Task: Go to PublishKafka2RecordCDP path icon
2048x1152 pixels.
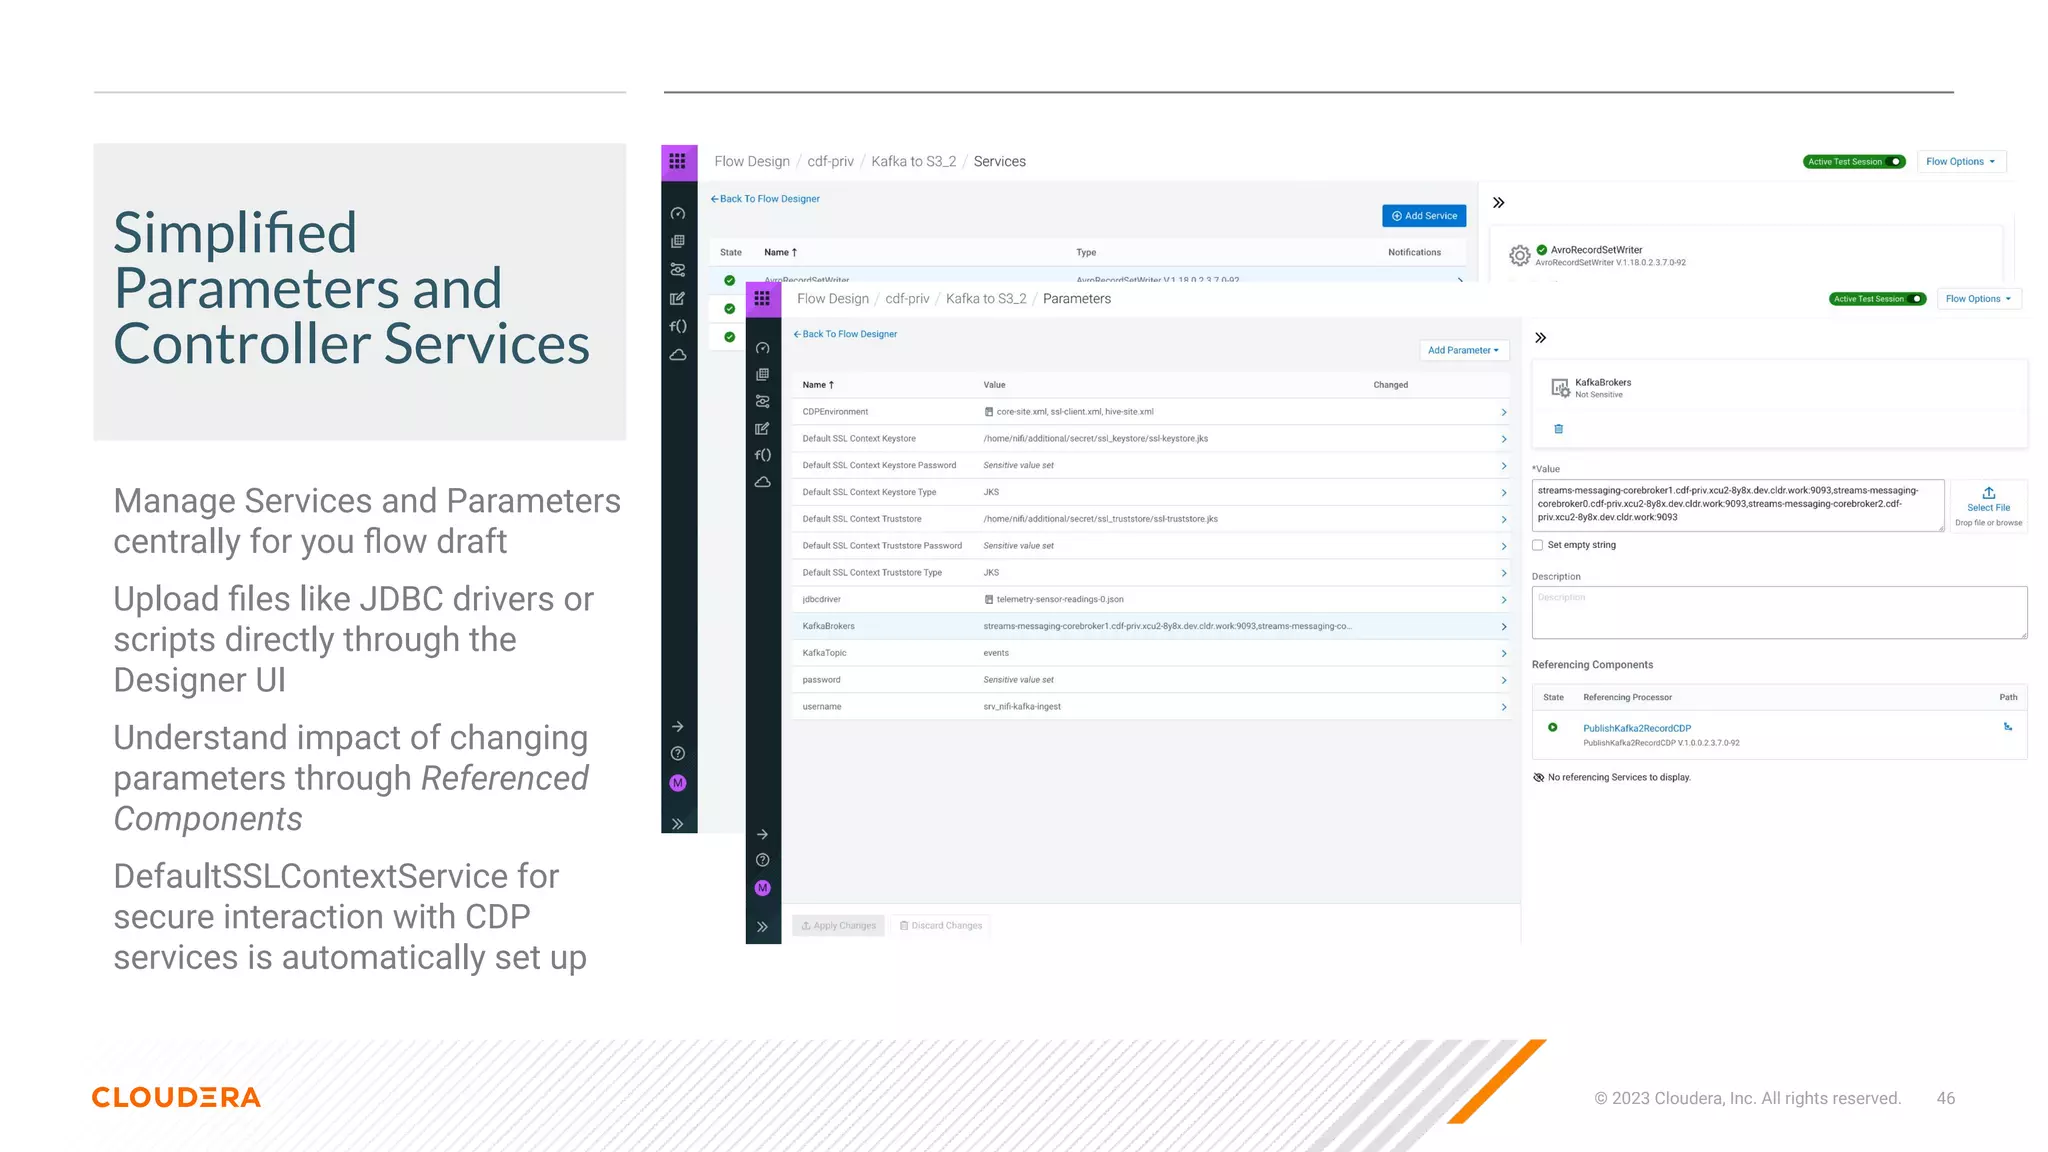Action: [2007, 727]
